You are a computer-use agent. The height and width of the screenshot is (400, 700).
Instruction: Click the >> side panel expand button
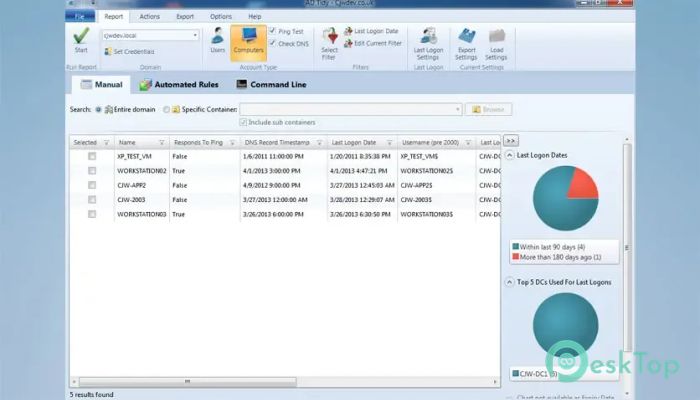point(511,141)
